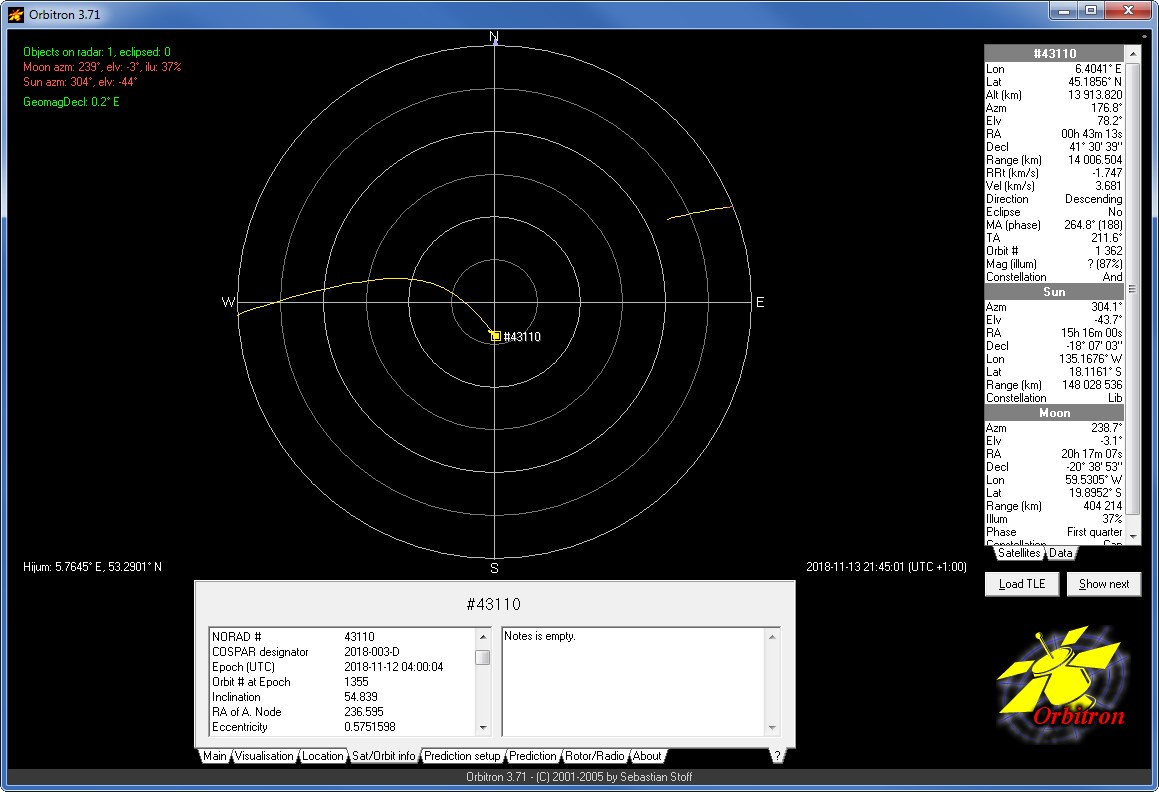The image size is (1159, 792).
Task: Click the orbit info list scrollbar thumb
Action: [x=483, y=657]
